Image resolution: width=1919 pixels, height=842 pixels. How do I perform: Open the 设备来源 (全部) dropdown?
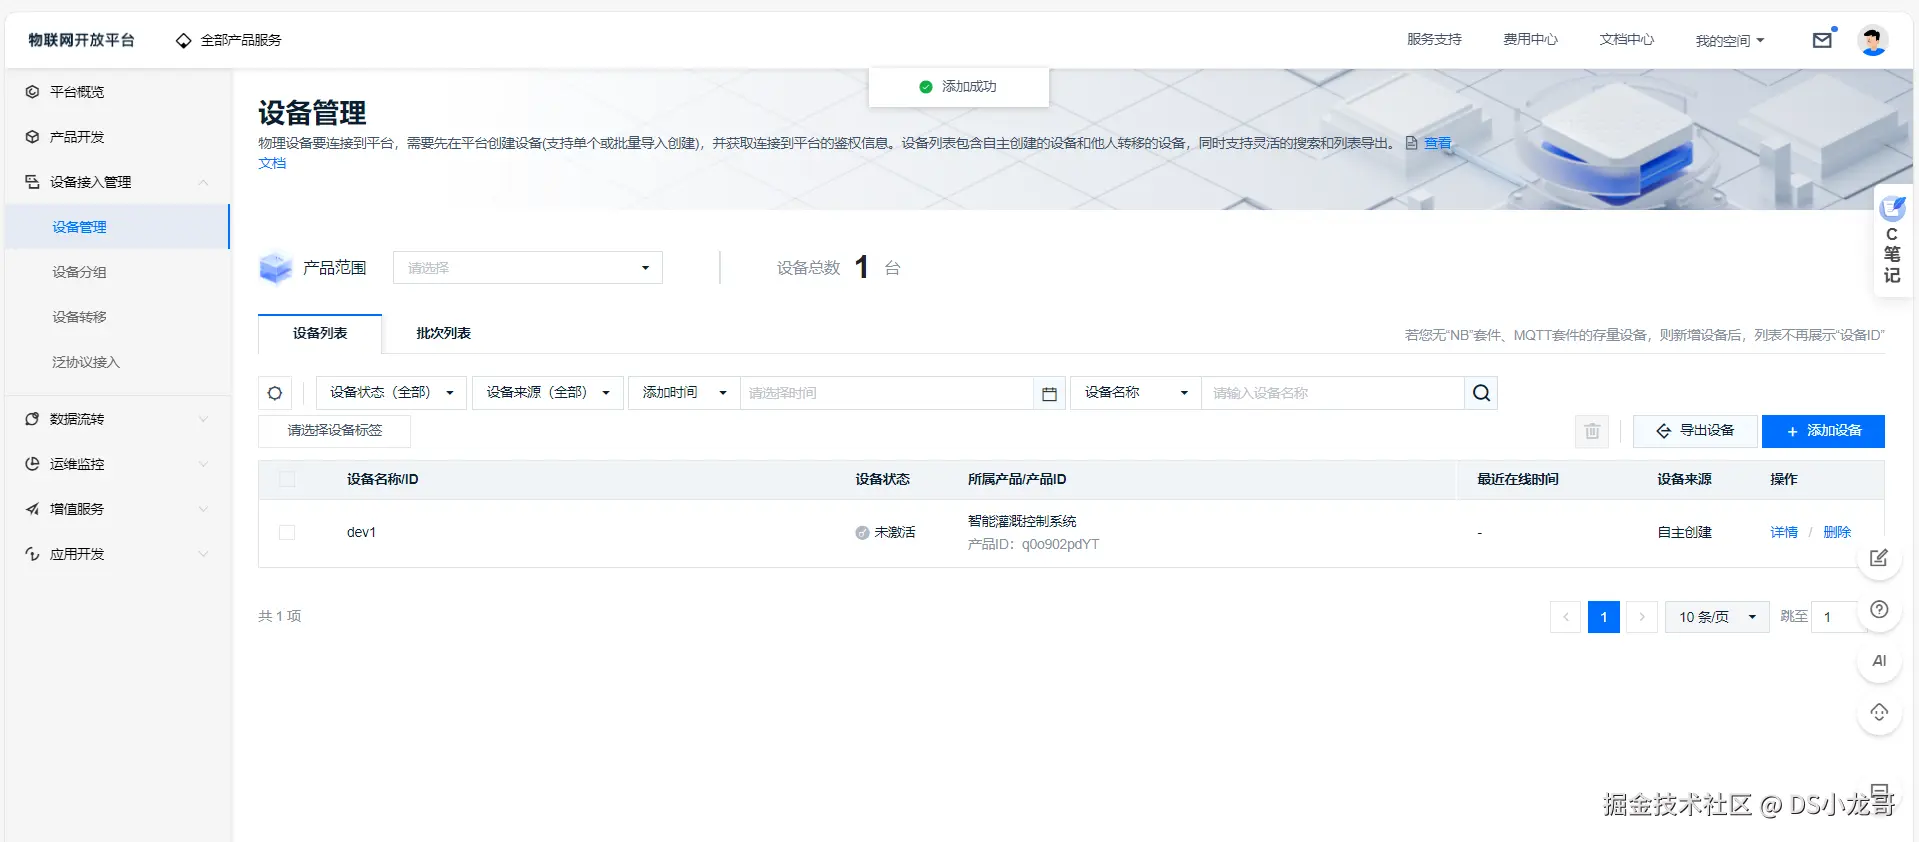[548, 393]
